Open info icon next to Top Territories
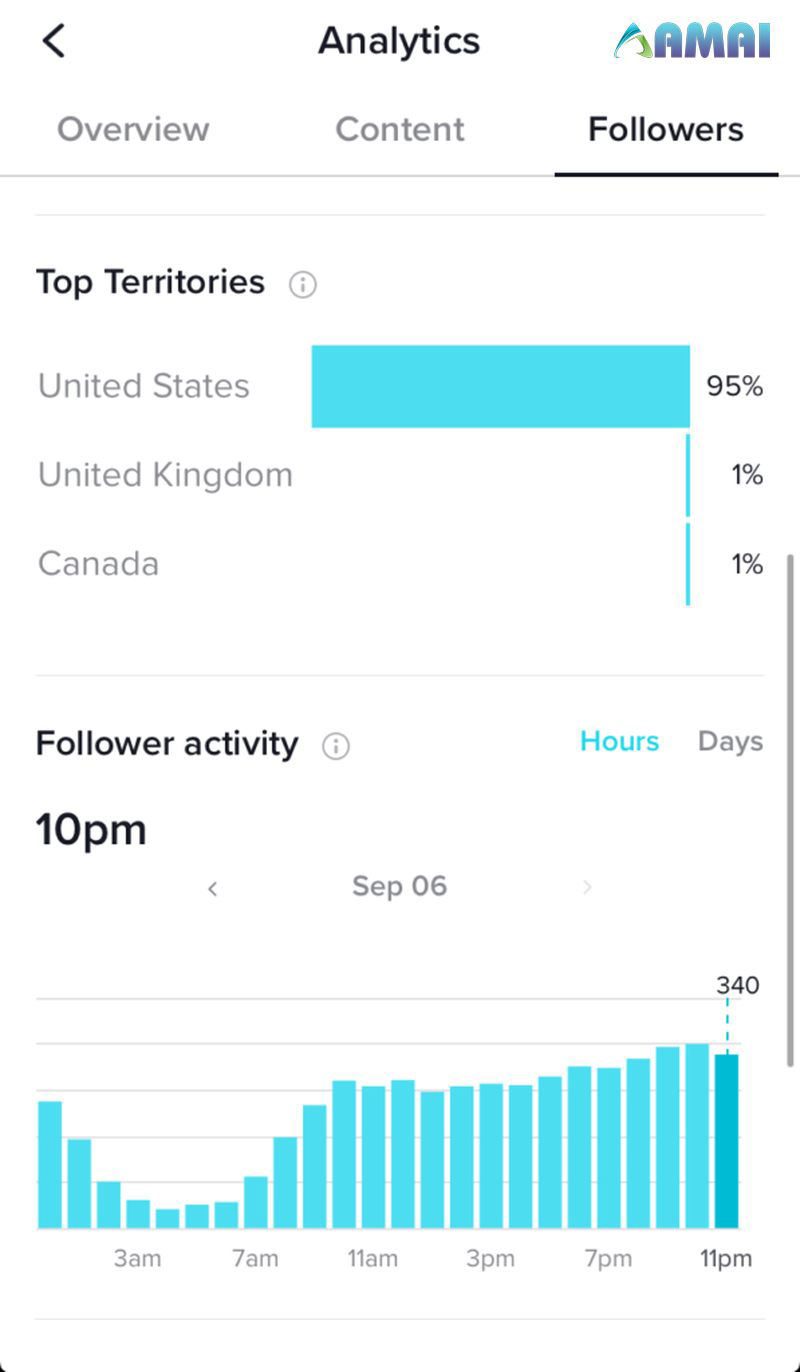The image size is (800, 1372). coord(302,285)
